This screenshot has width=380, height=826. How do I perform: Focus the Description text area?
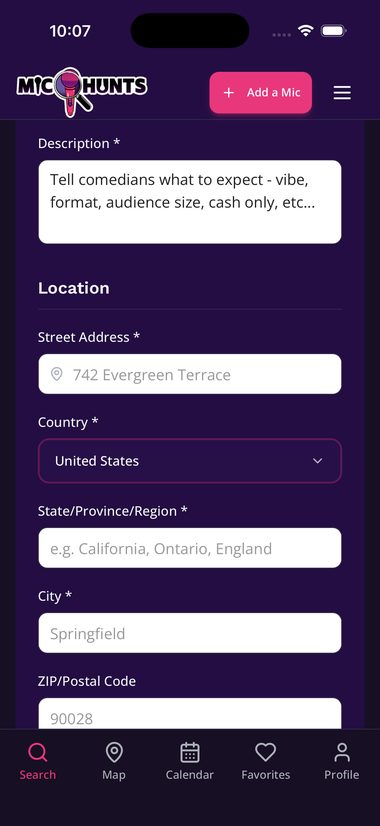(x=190, y=202)
